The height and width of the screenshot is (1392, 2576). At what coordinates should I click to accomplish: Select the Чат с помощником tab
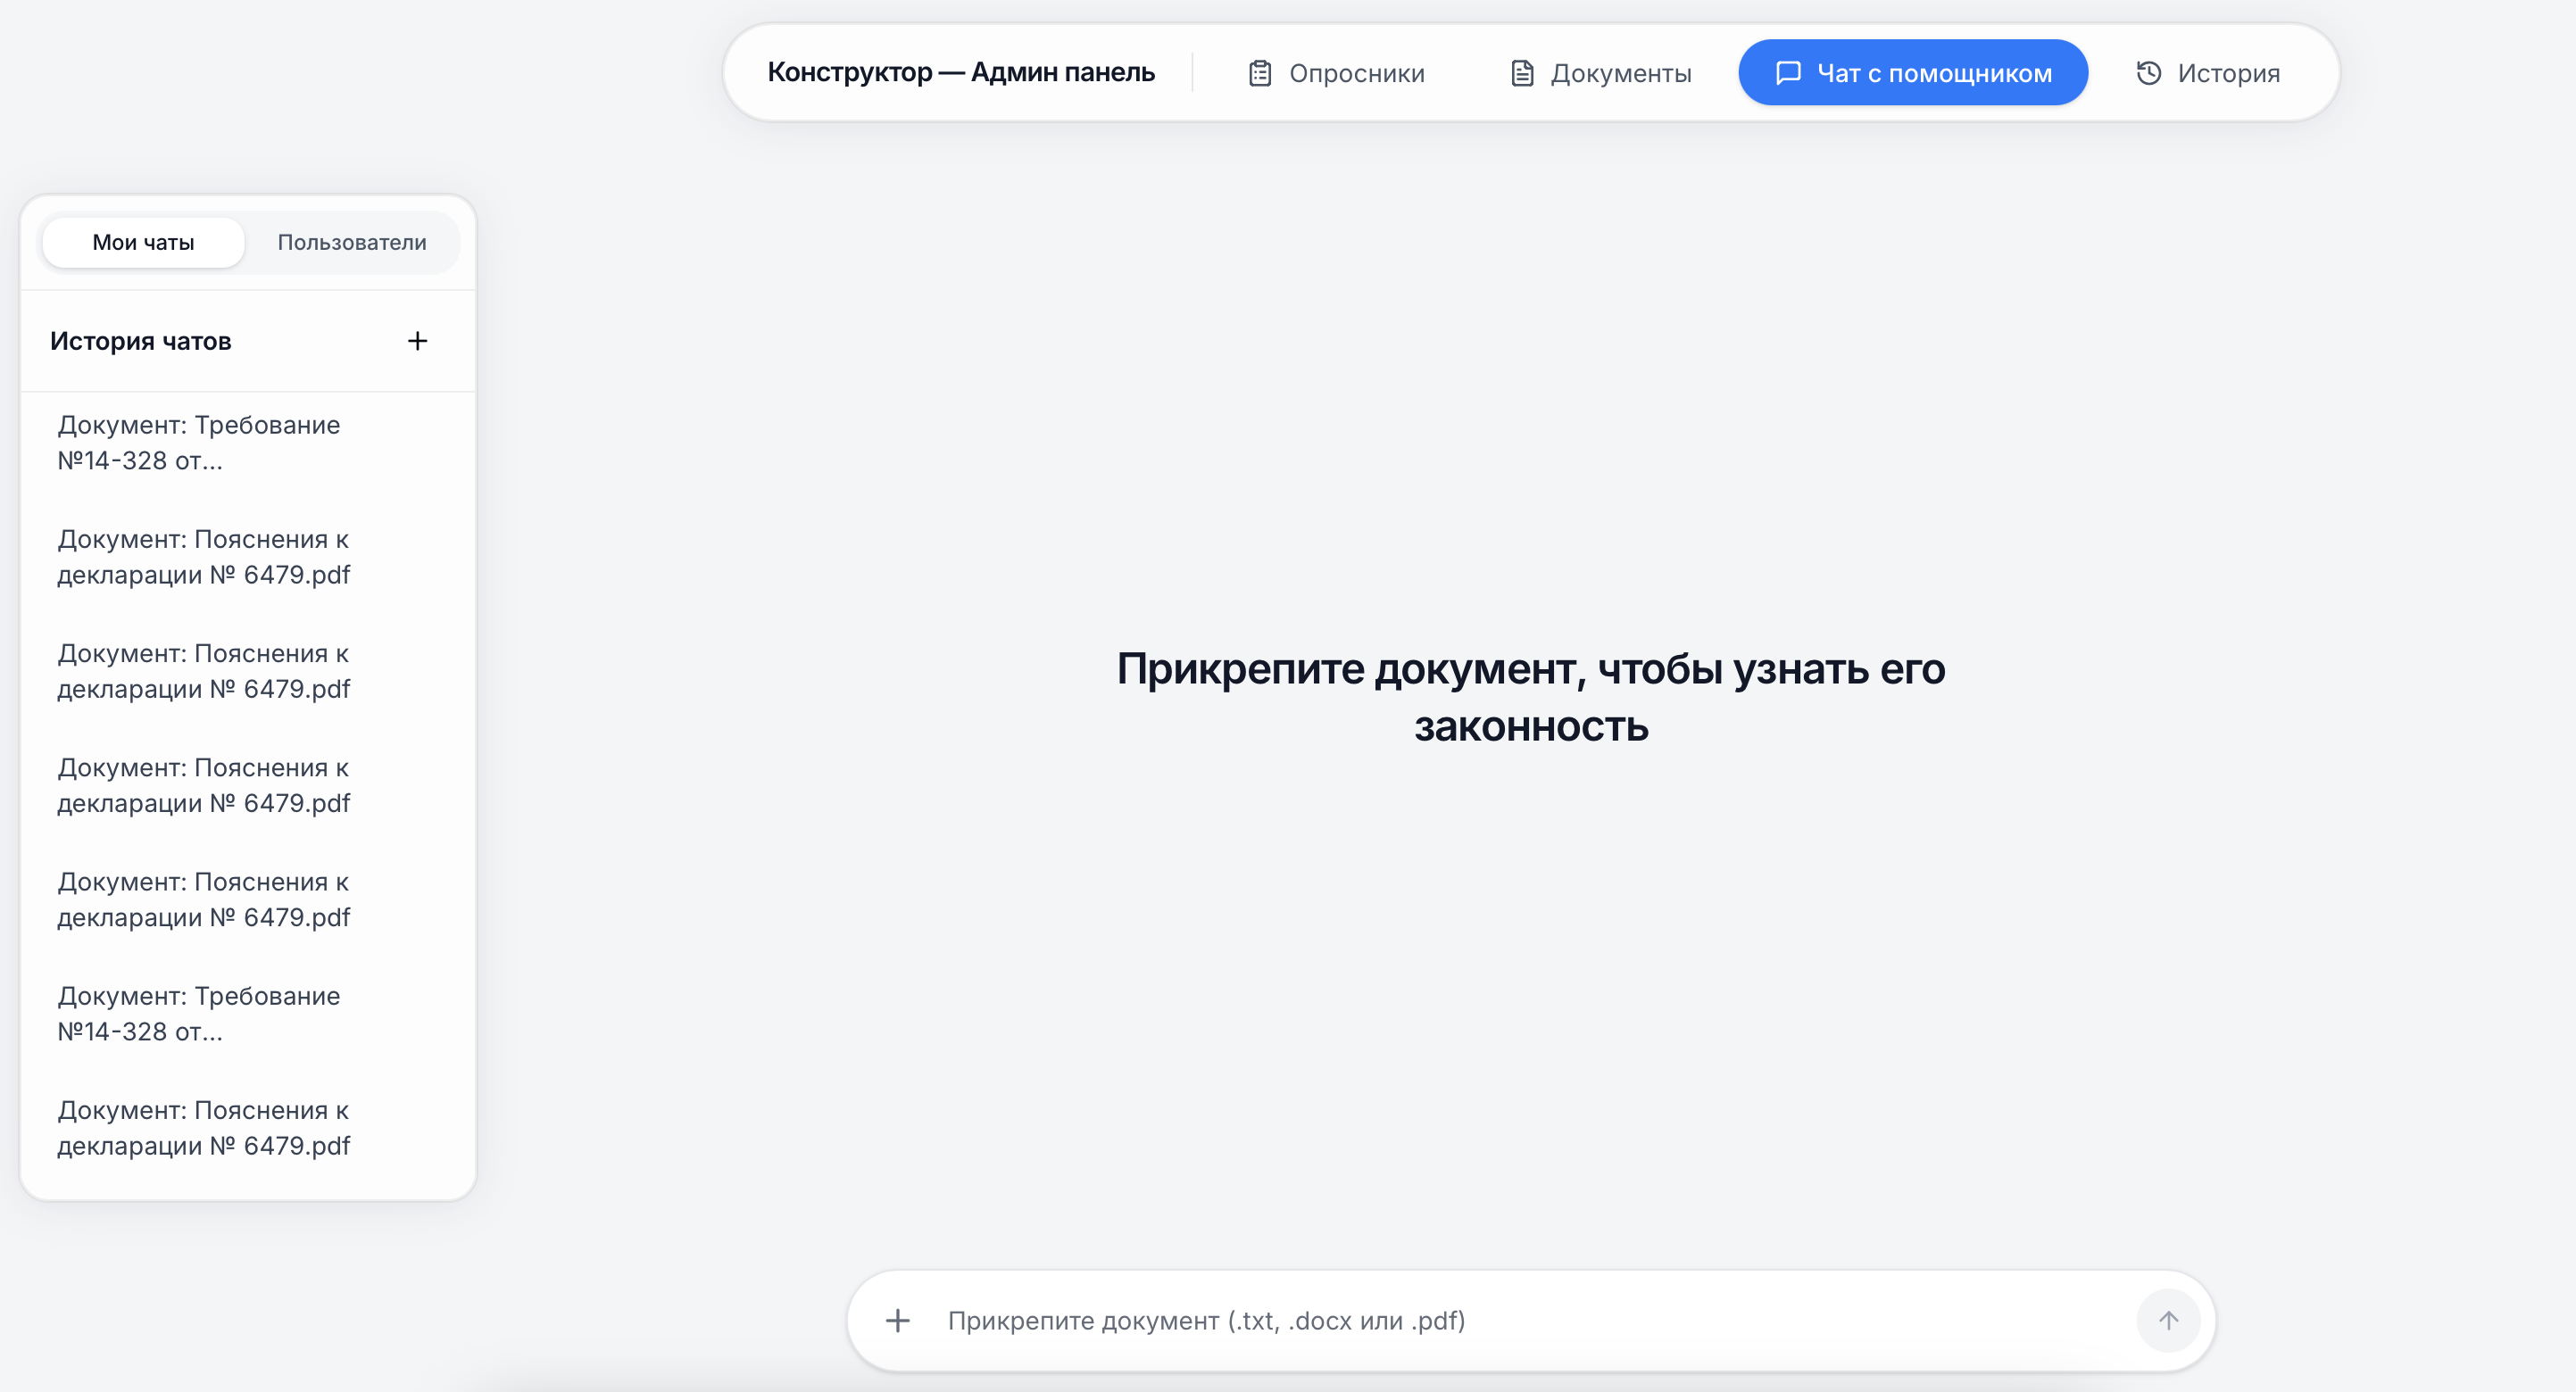(1912, 73)
